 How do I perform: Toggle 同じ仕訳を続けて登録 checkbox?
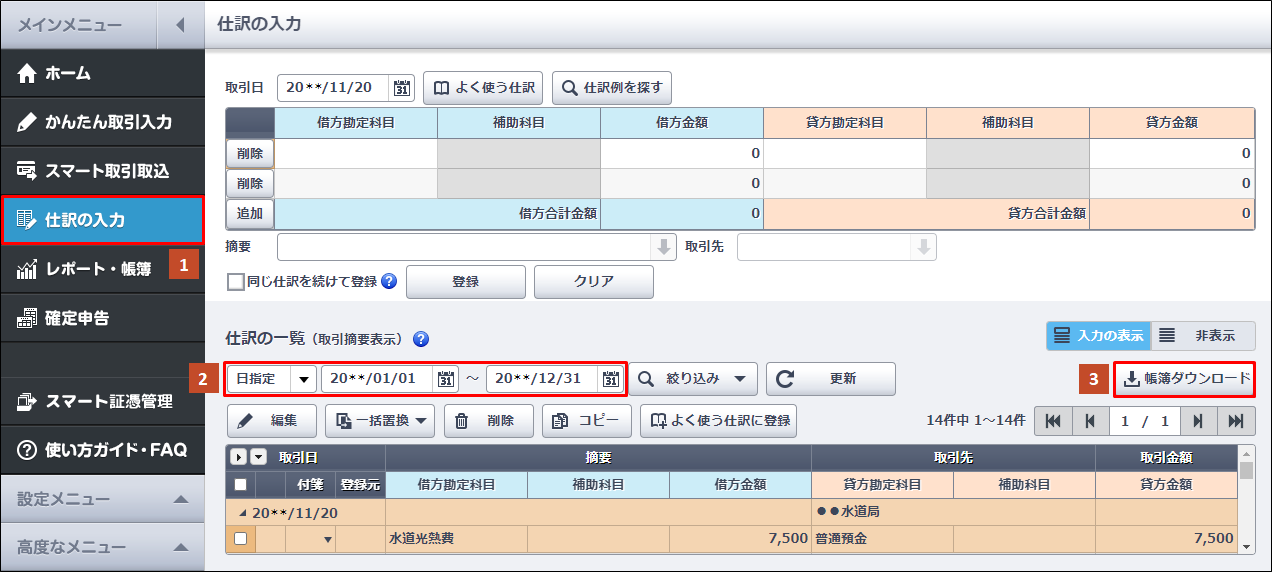point(235,282)
